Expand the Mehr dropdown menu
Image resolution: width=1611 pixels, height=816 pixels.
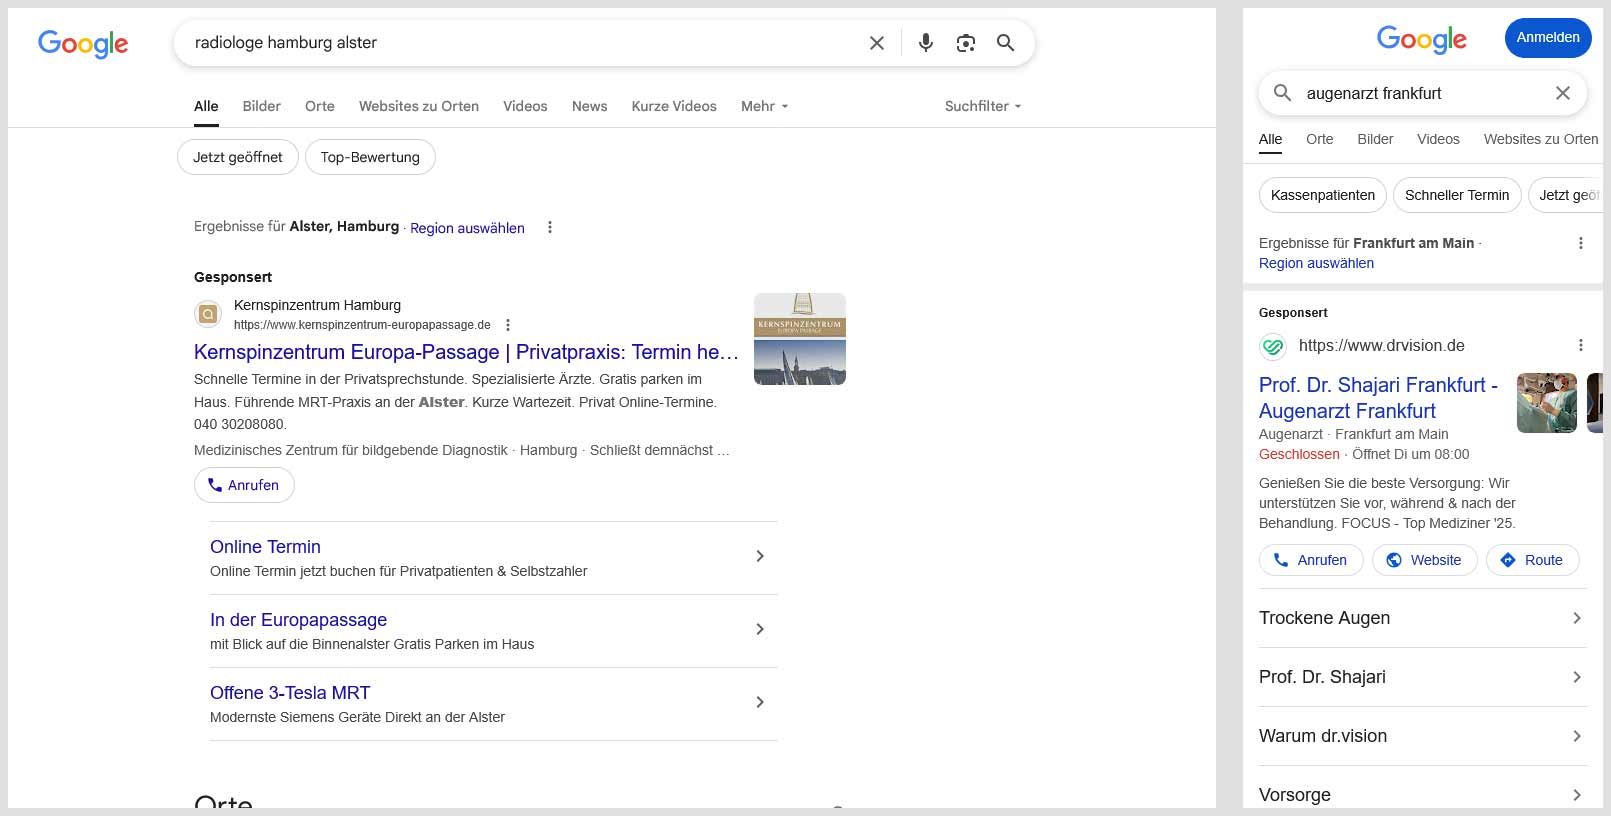pos(765,106)
